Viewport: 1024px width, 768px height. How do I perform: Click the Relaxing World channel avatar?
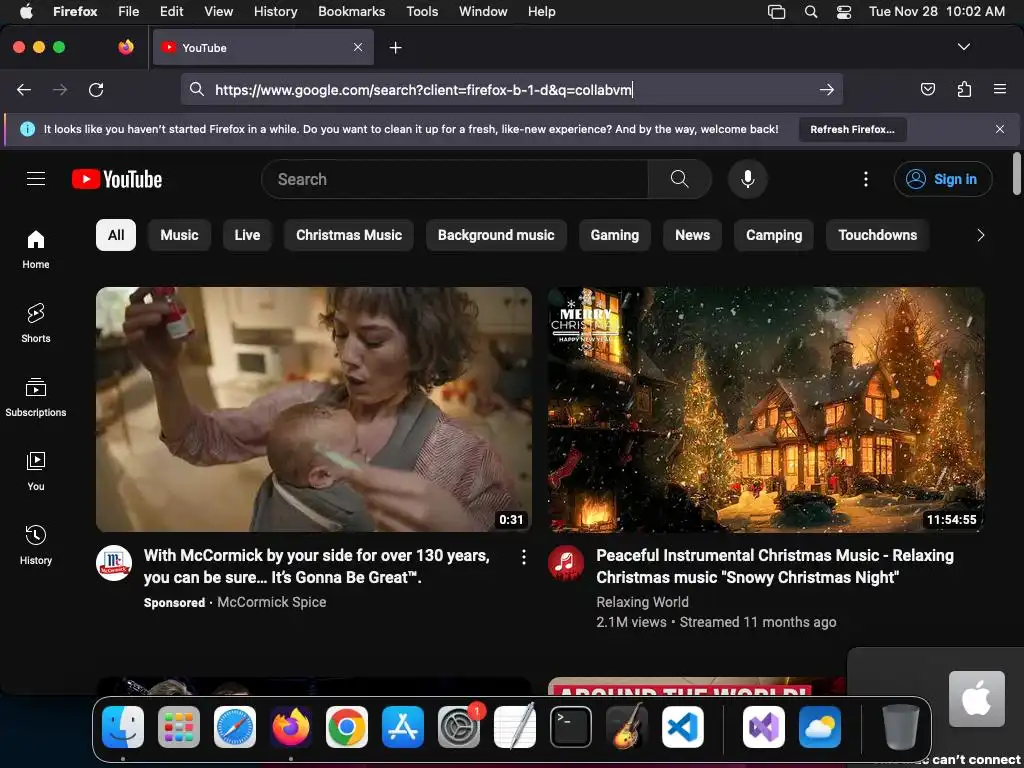point(566,563)
